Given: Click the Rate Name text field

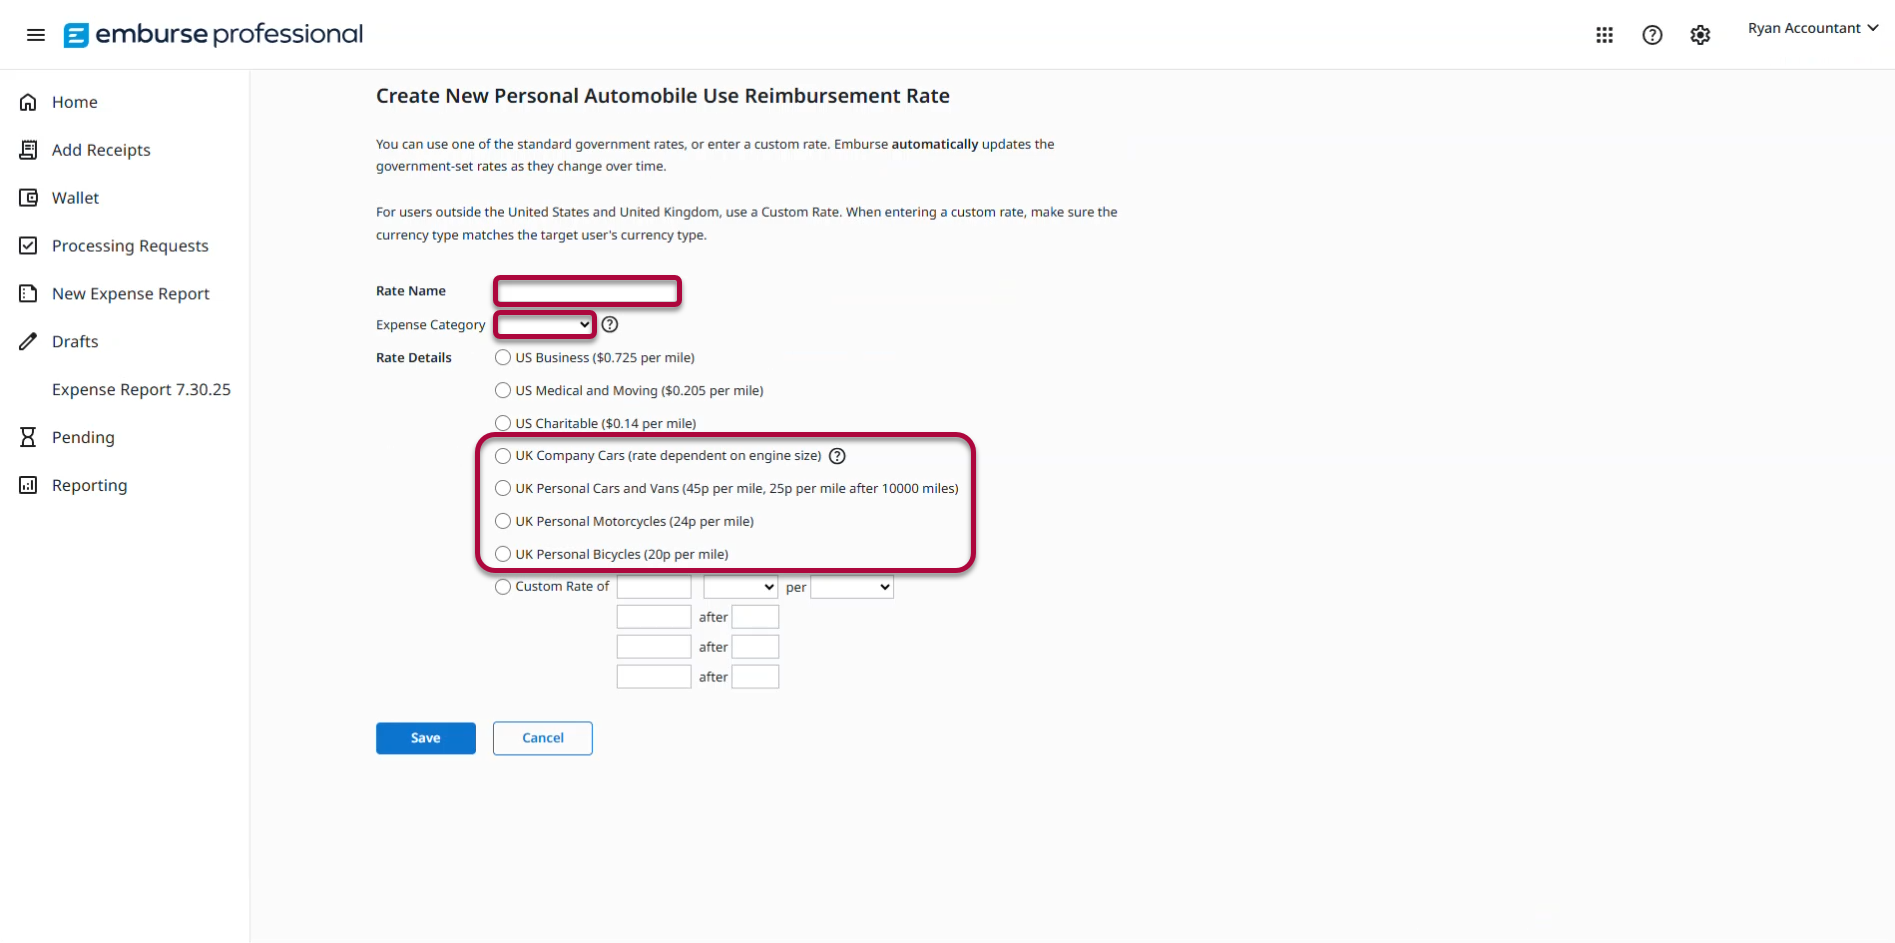Looking at the screenshot, I should tap(588, 291).
